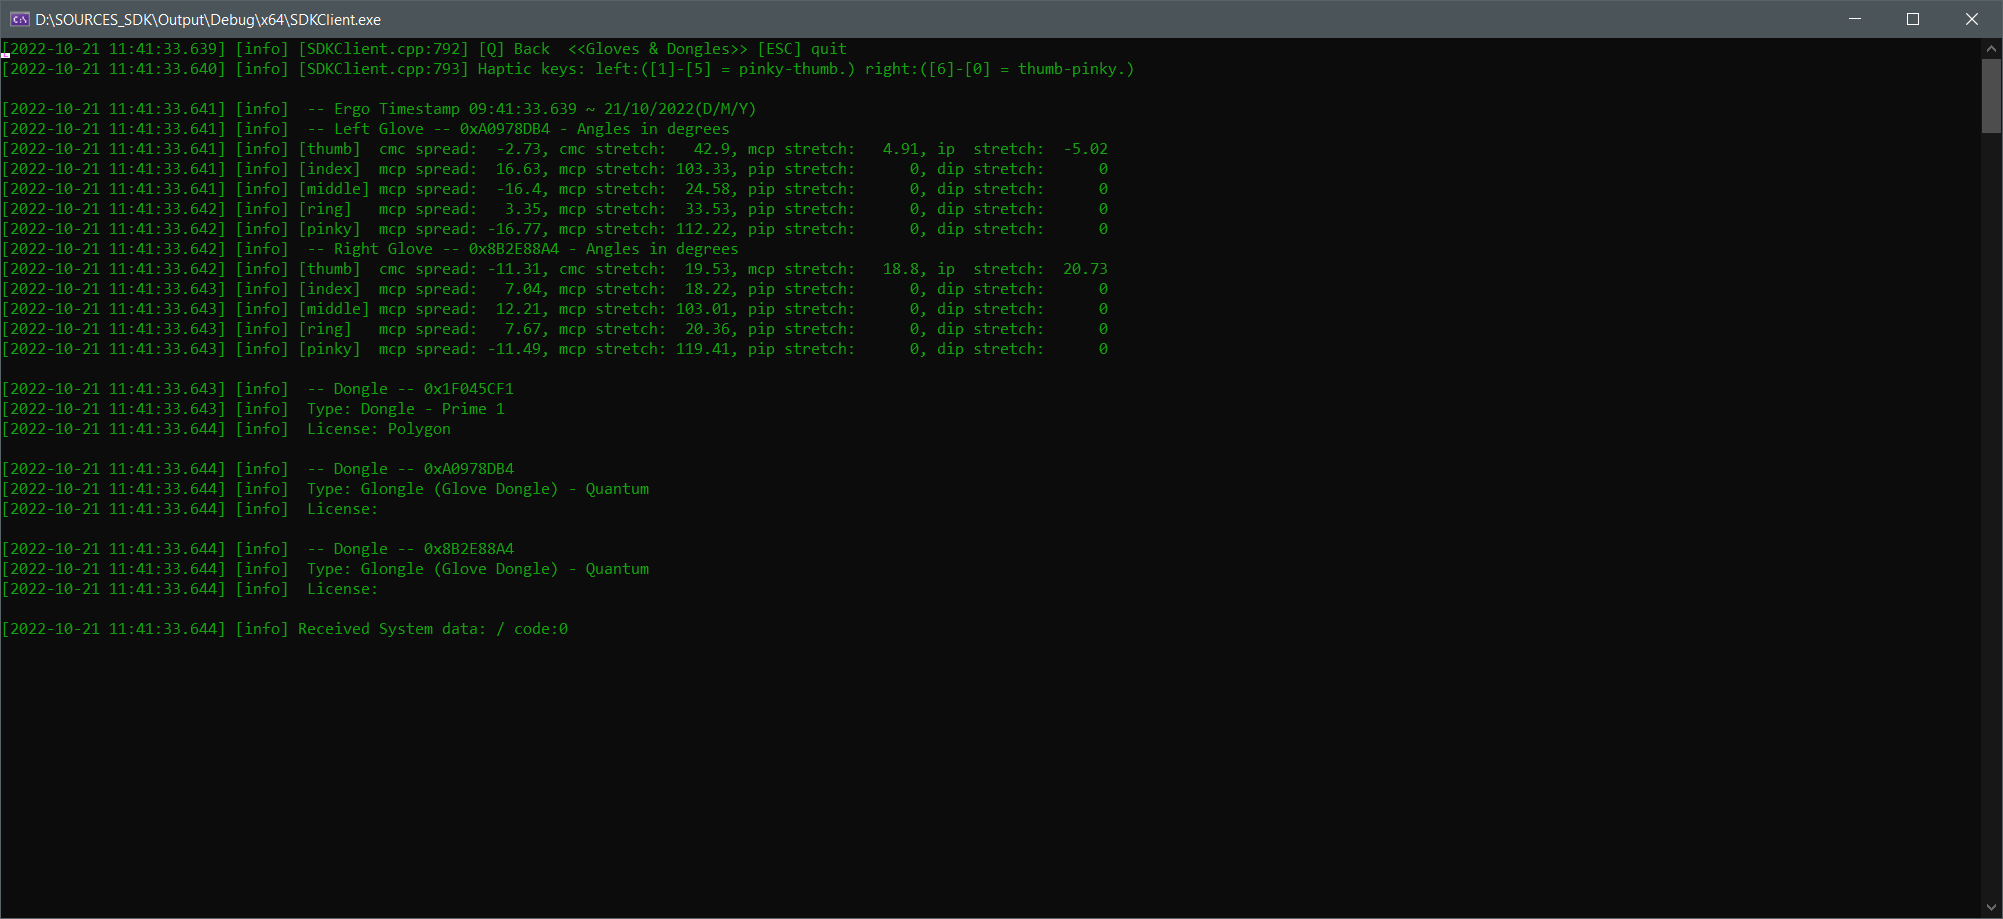
Task: Click right thumb ip stretch value 20.73
Action: [x=1085, y=269]
